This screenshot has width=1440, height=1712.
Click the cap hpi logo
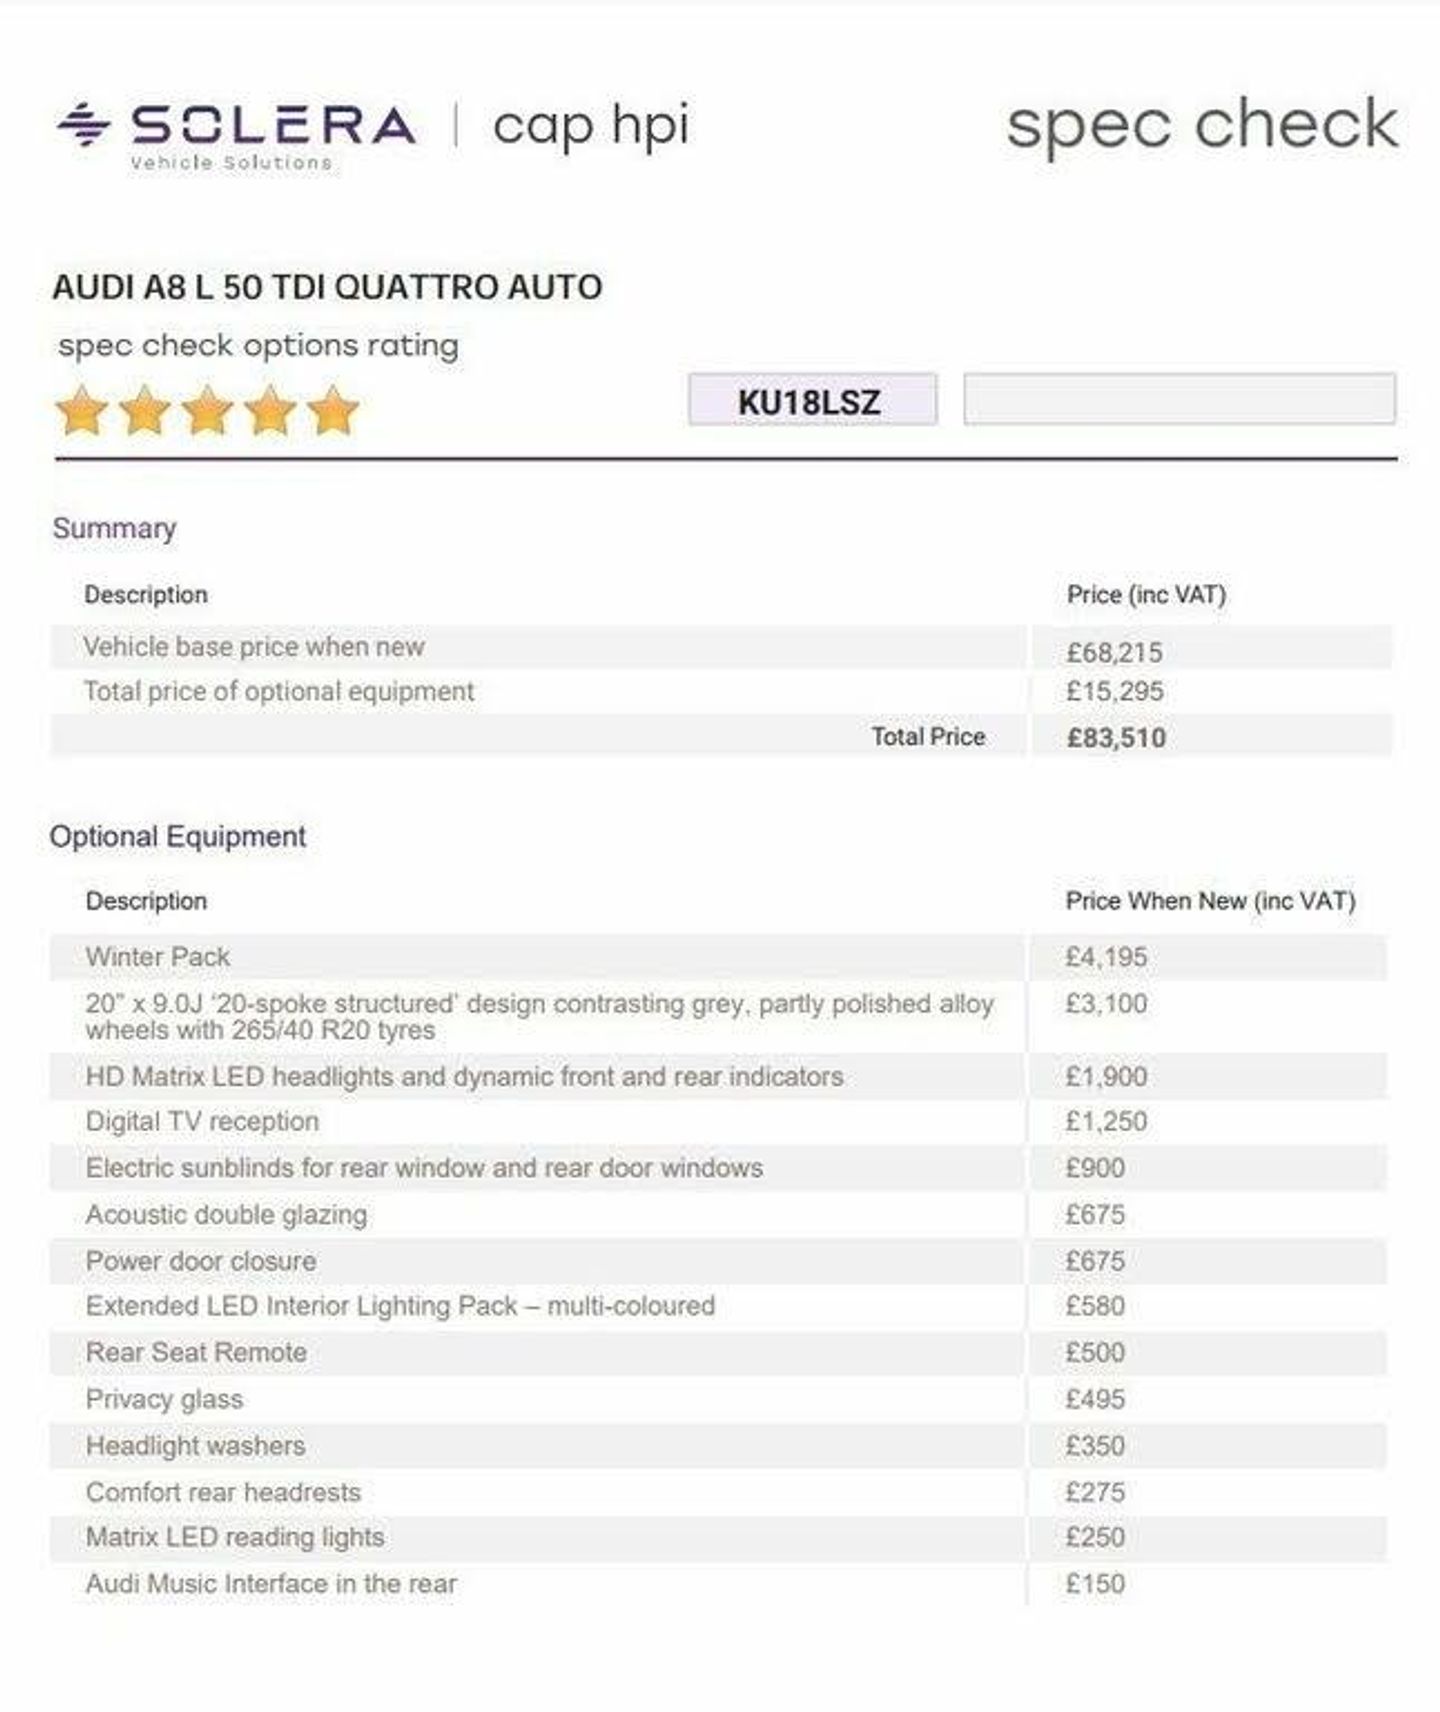click(x=590, y=127)
